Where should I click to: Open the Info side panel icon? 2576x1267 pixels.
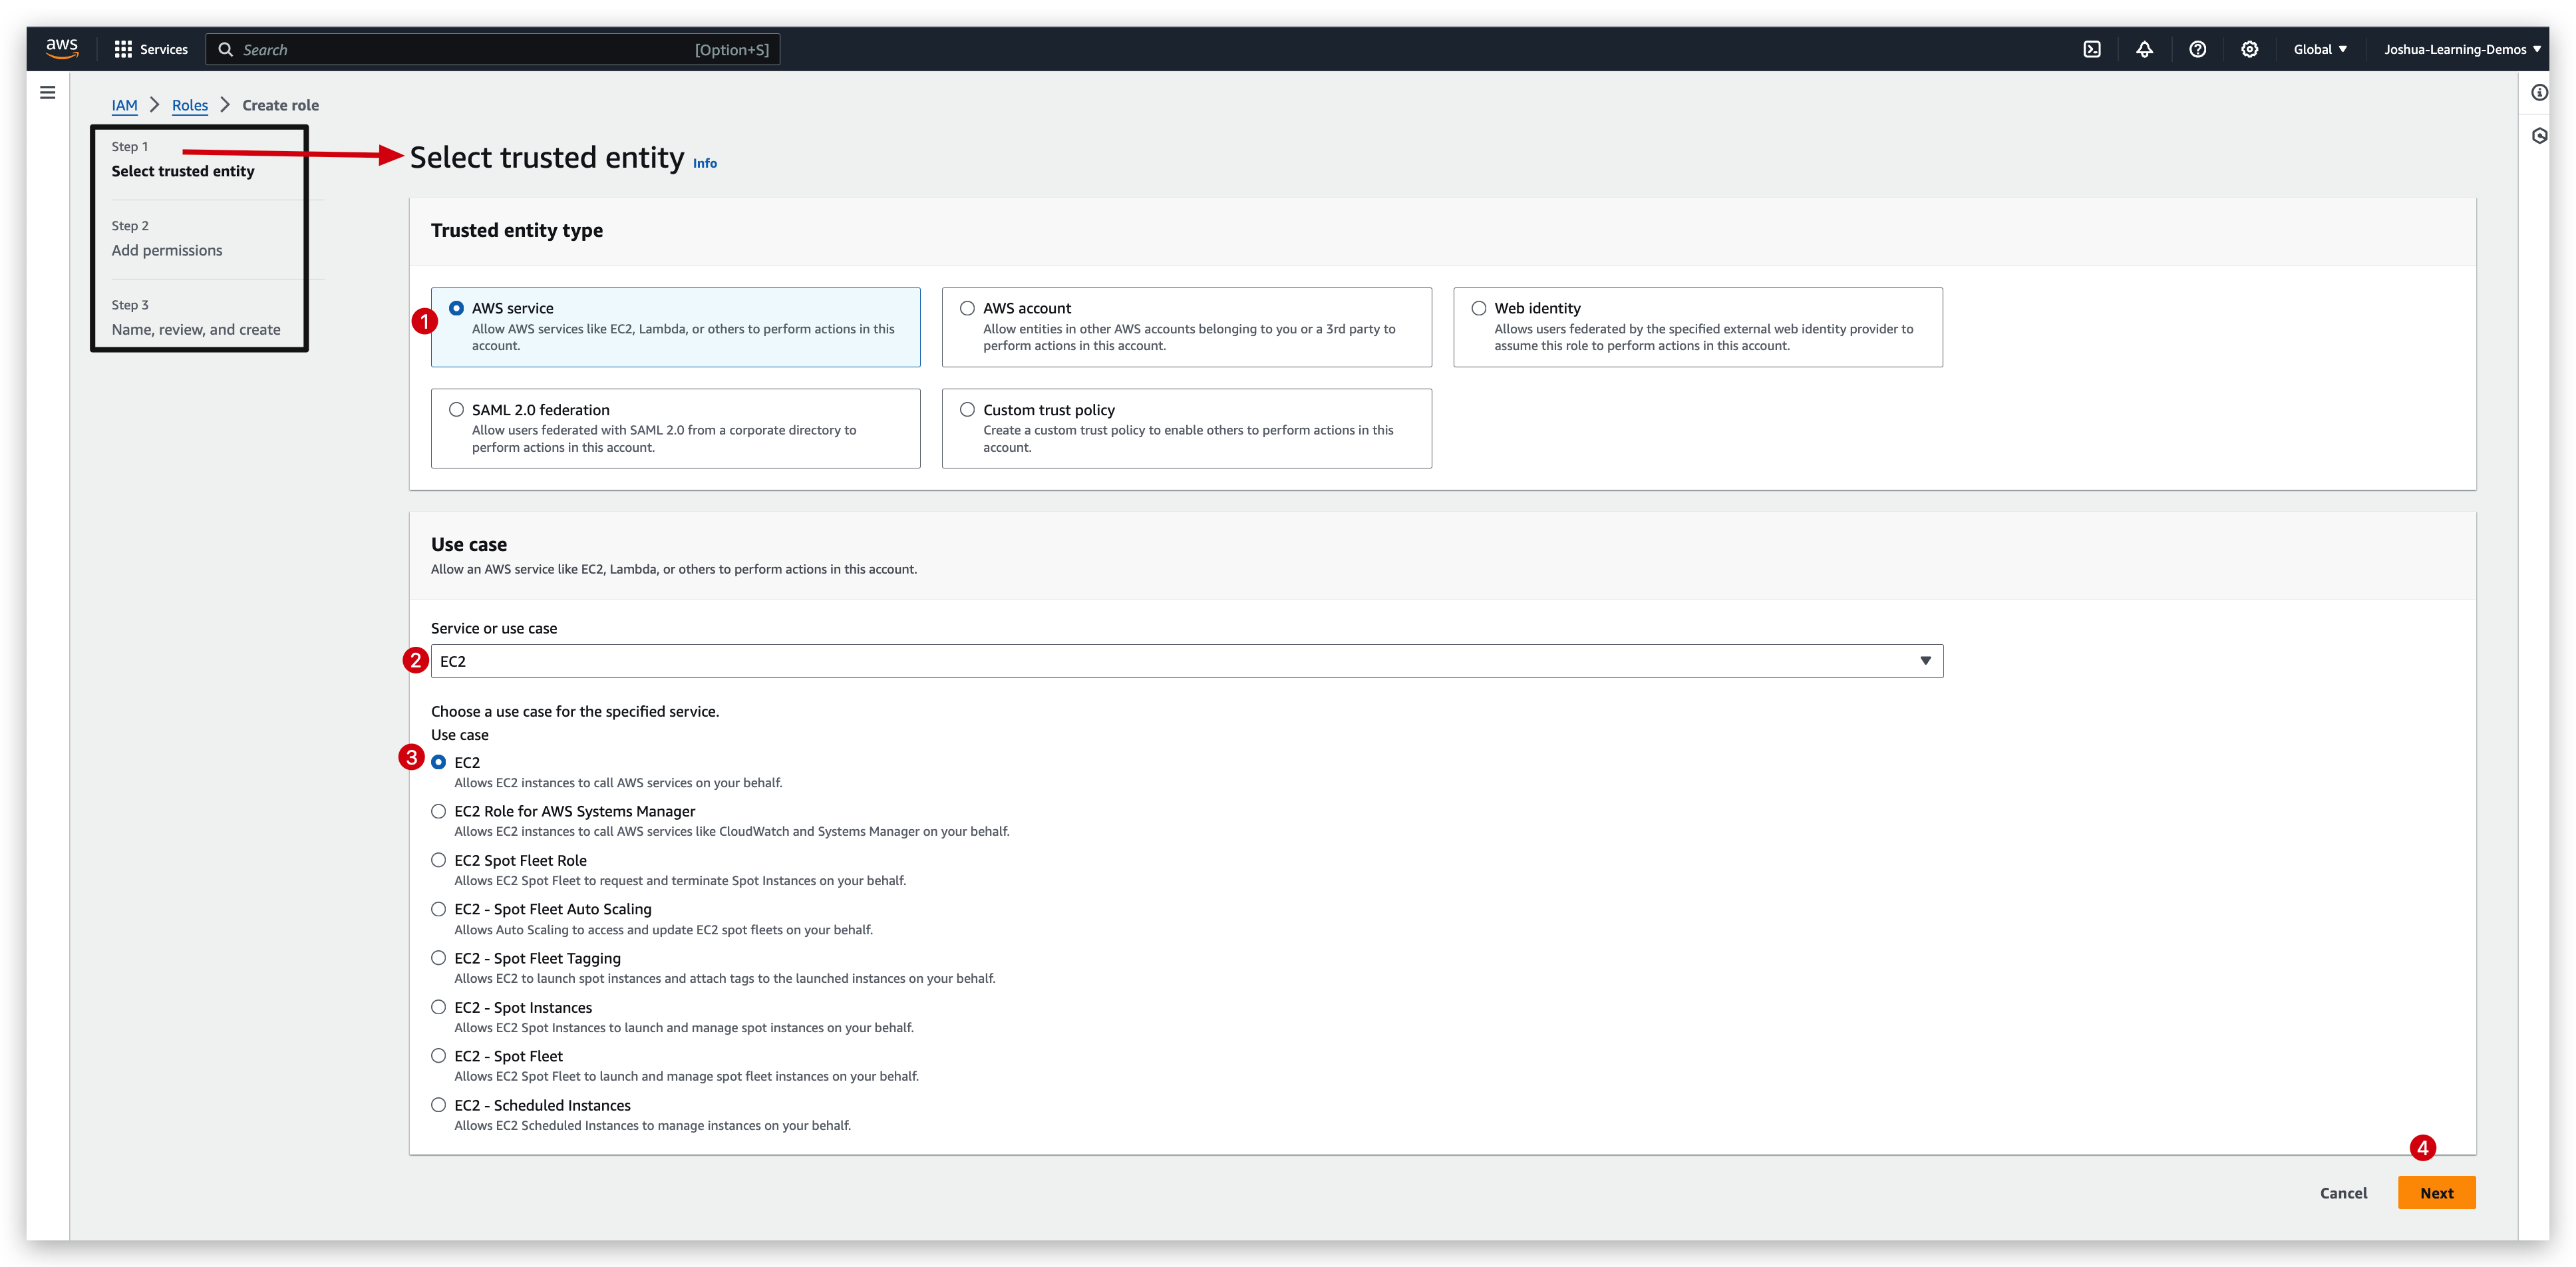(x=2539, y=92)
